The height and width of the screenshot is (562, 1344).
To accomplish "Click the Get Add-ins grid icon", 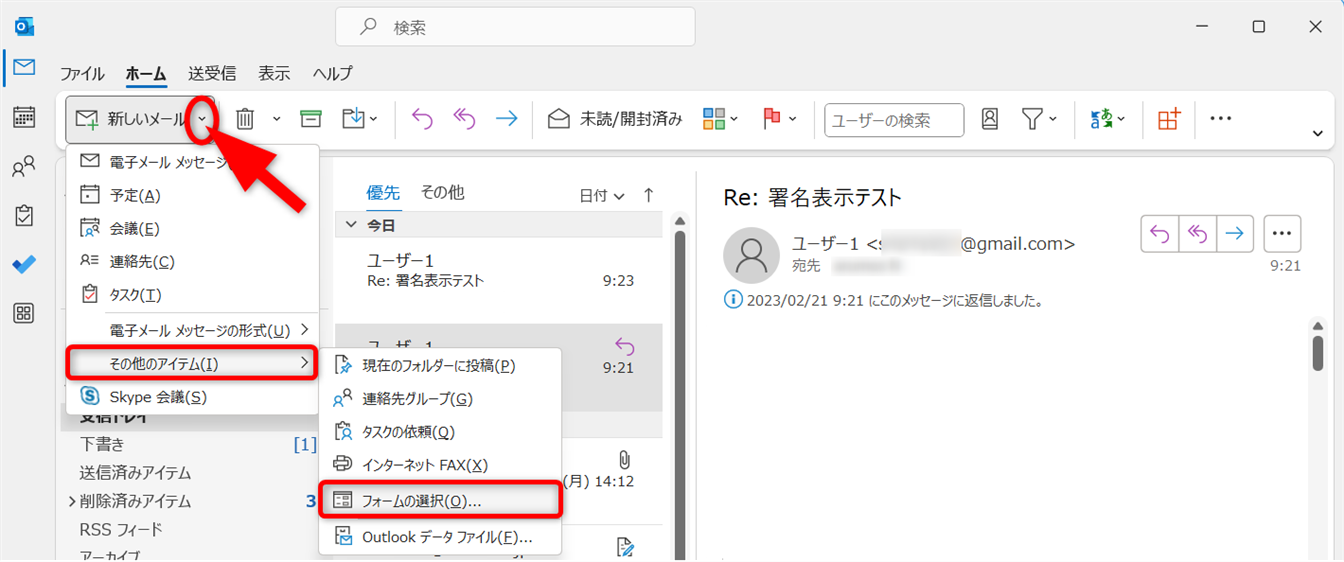I will [1169, 119].
